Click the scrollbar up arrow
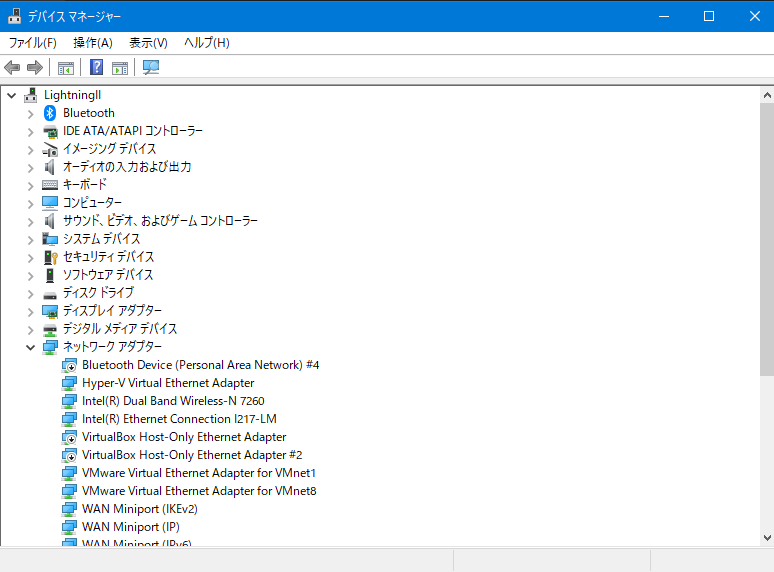The width and height of the screenshot is (774, 572). coord(767,95)
